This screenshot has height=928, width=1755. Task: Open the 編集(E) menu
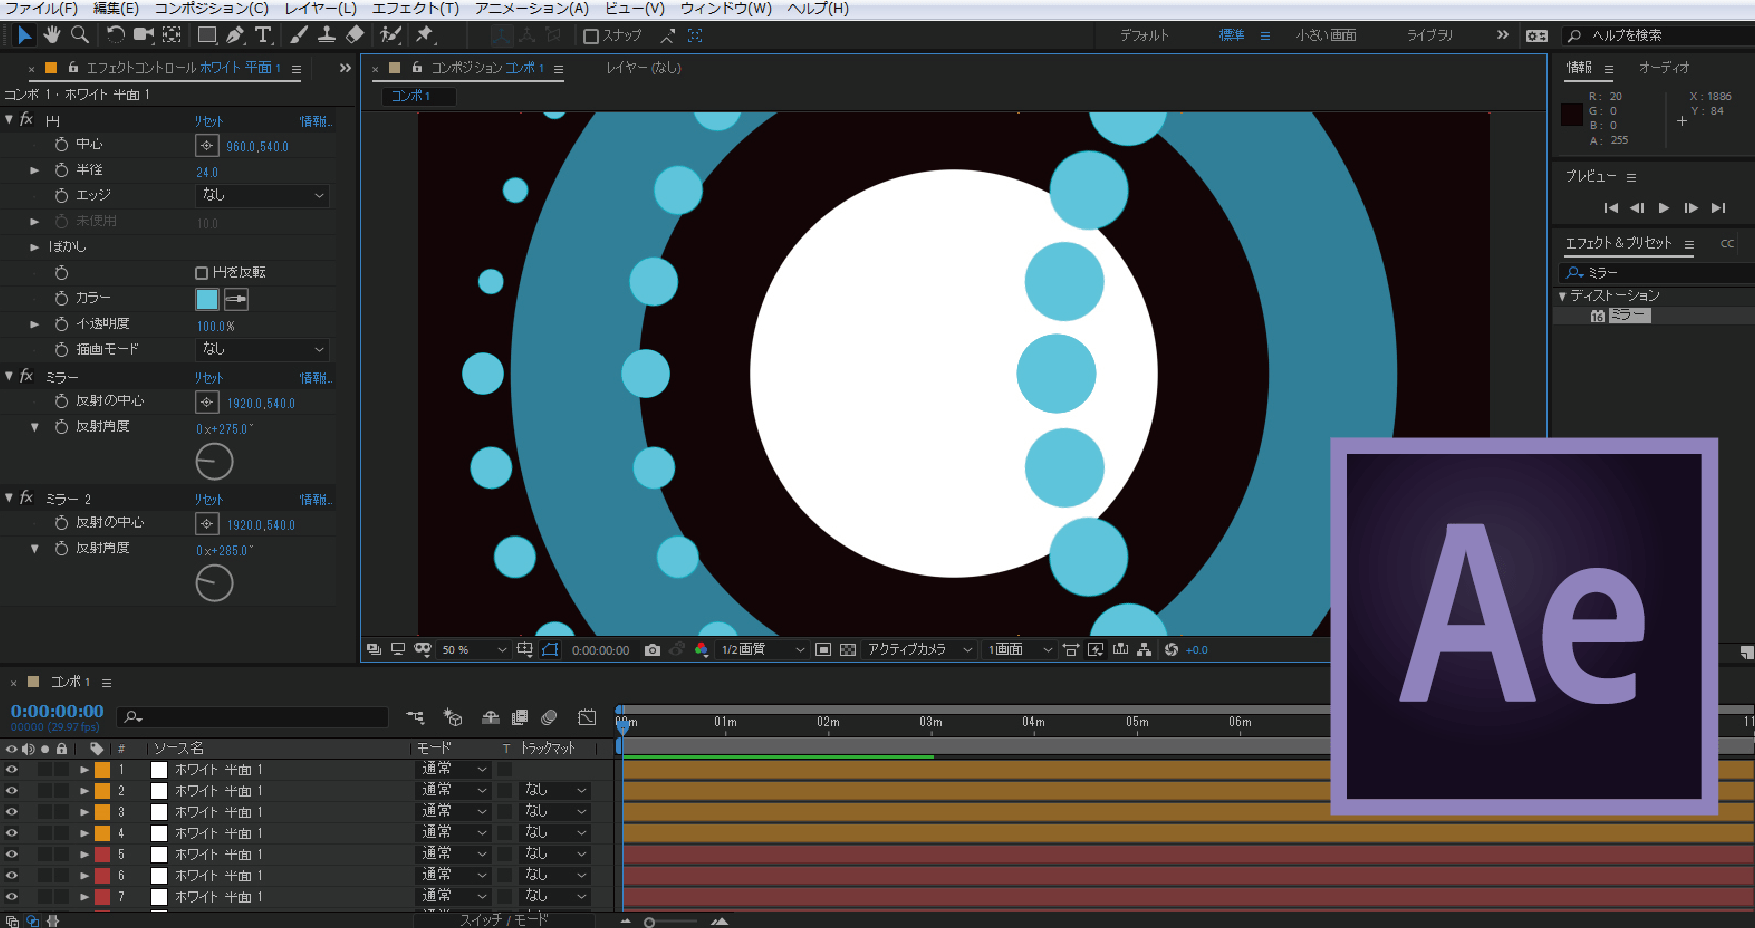pyautogui.click(x=116, y=8)
